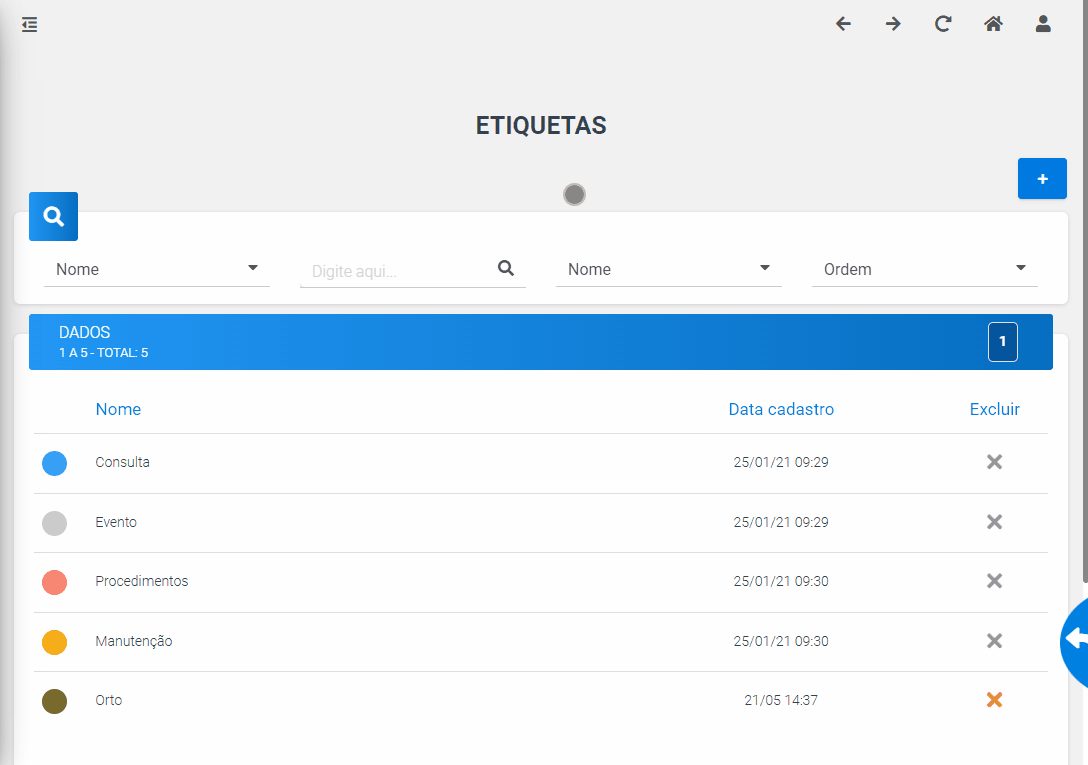Click the gray Evento color swatch

pyautogui.click(x=54, y=523)
